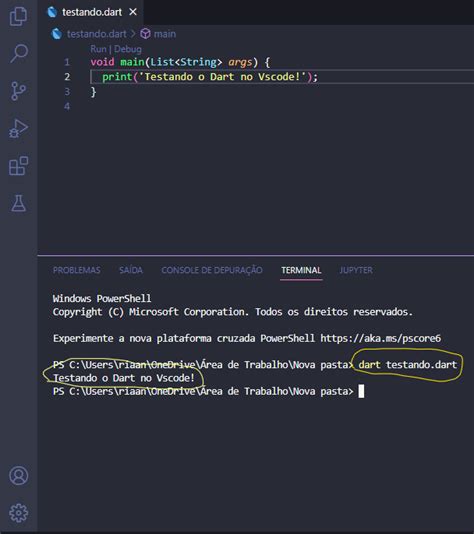Click the 'Windows PowerShell' terminal header line

tap(102, 299)
